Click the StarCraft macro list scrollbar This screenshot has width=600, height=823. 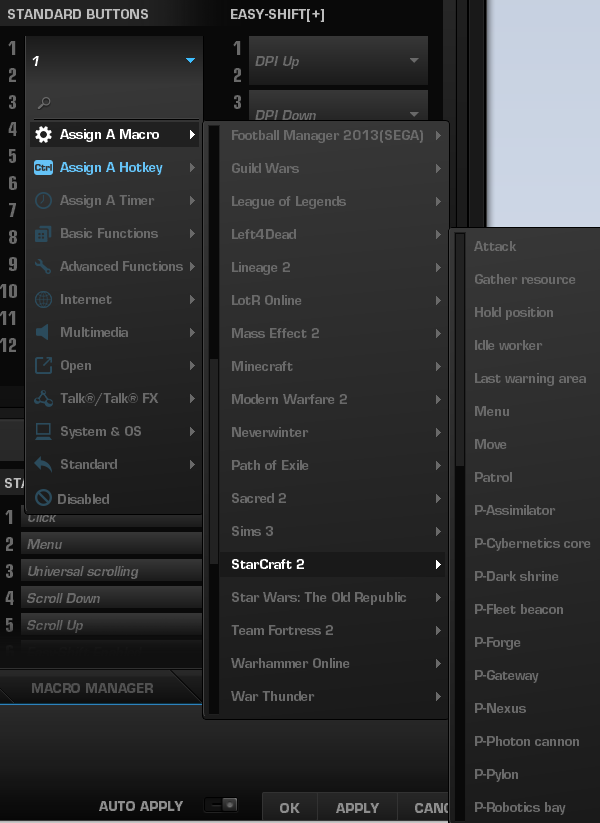click(460, 350)
